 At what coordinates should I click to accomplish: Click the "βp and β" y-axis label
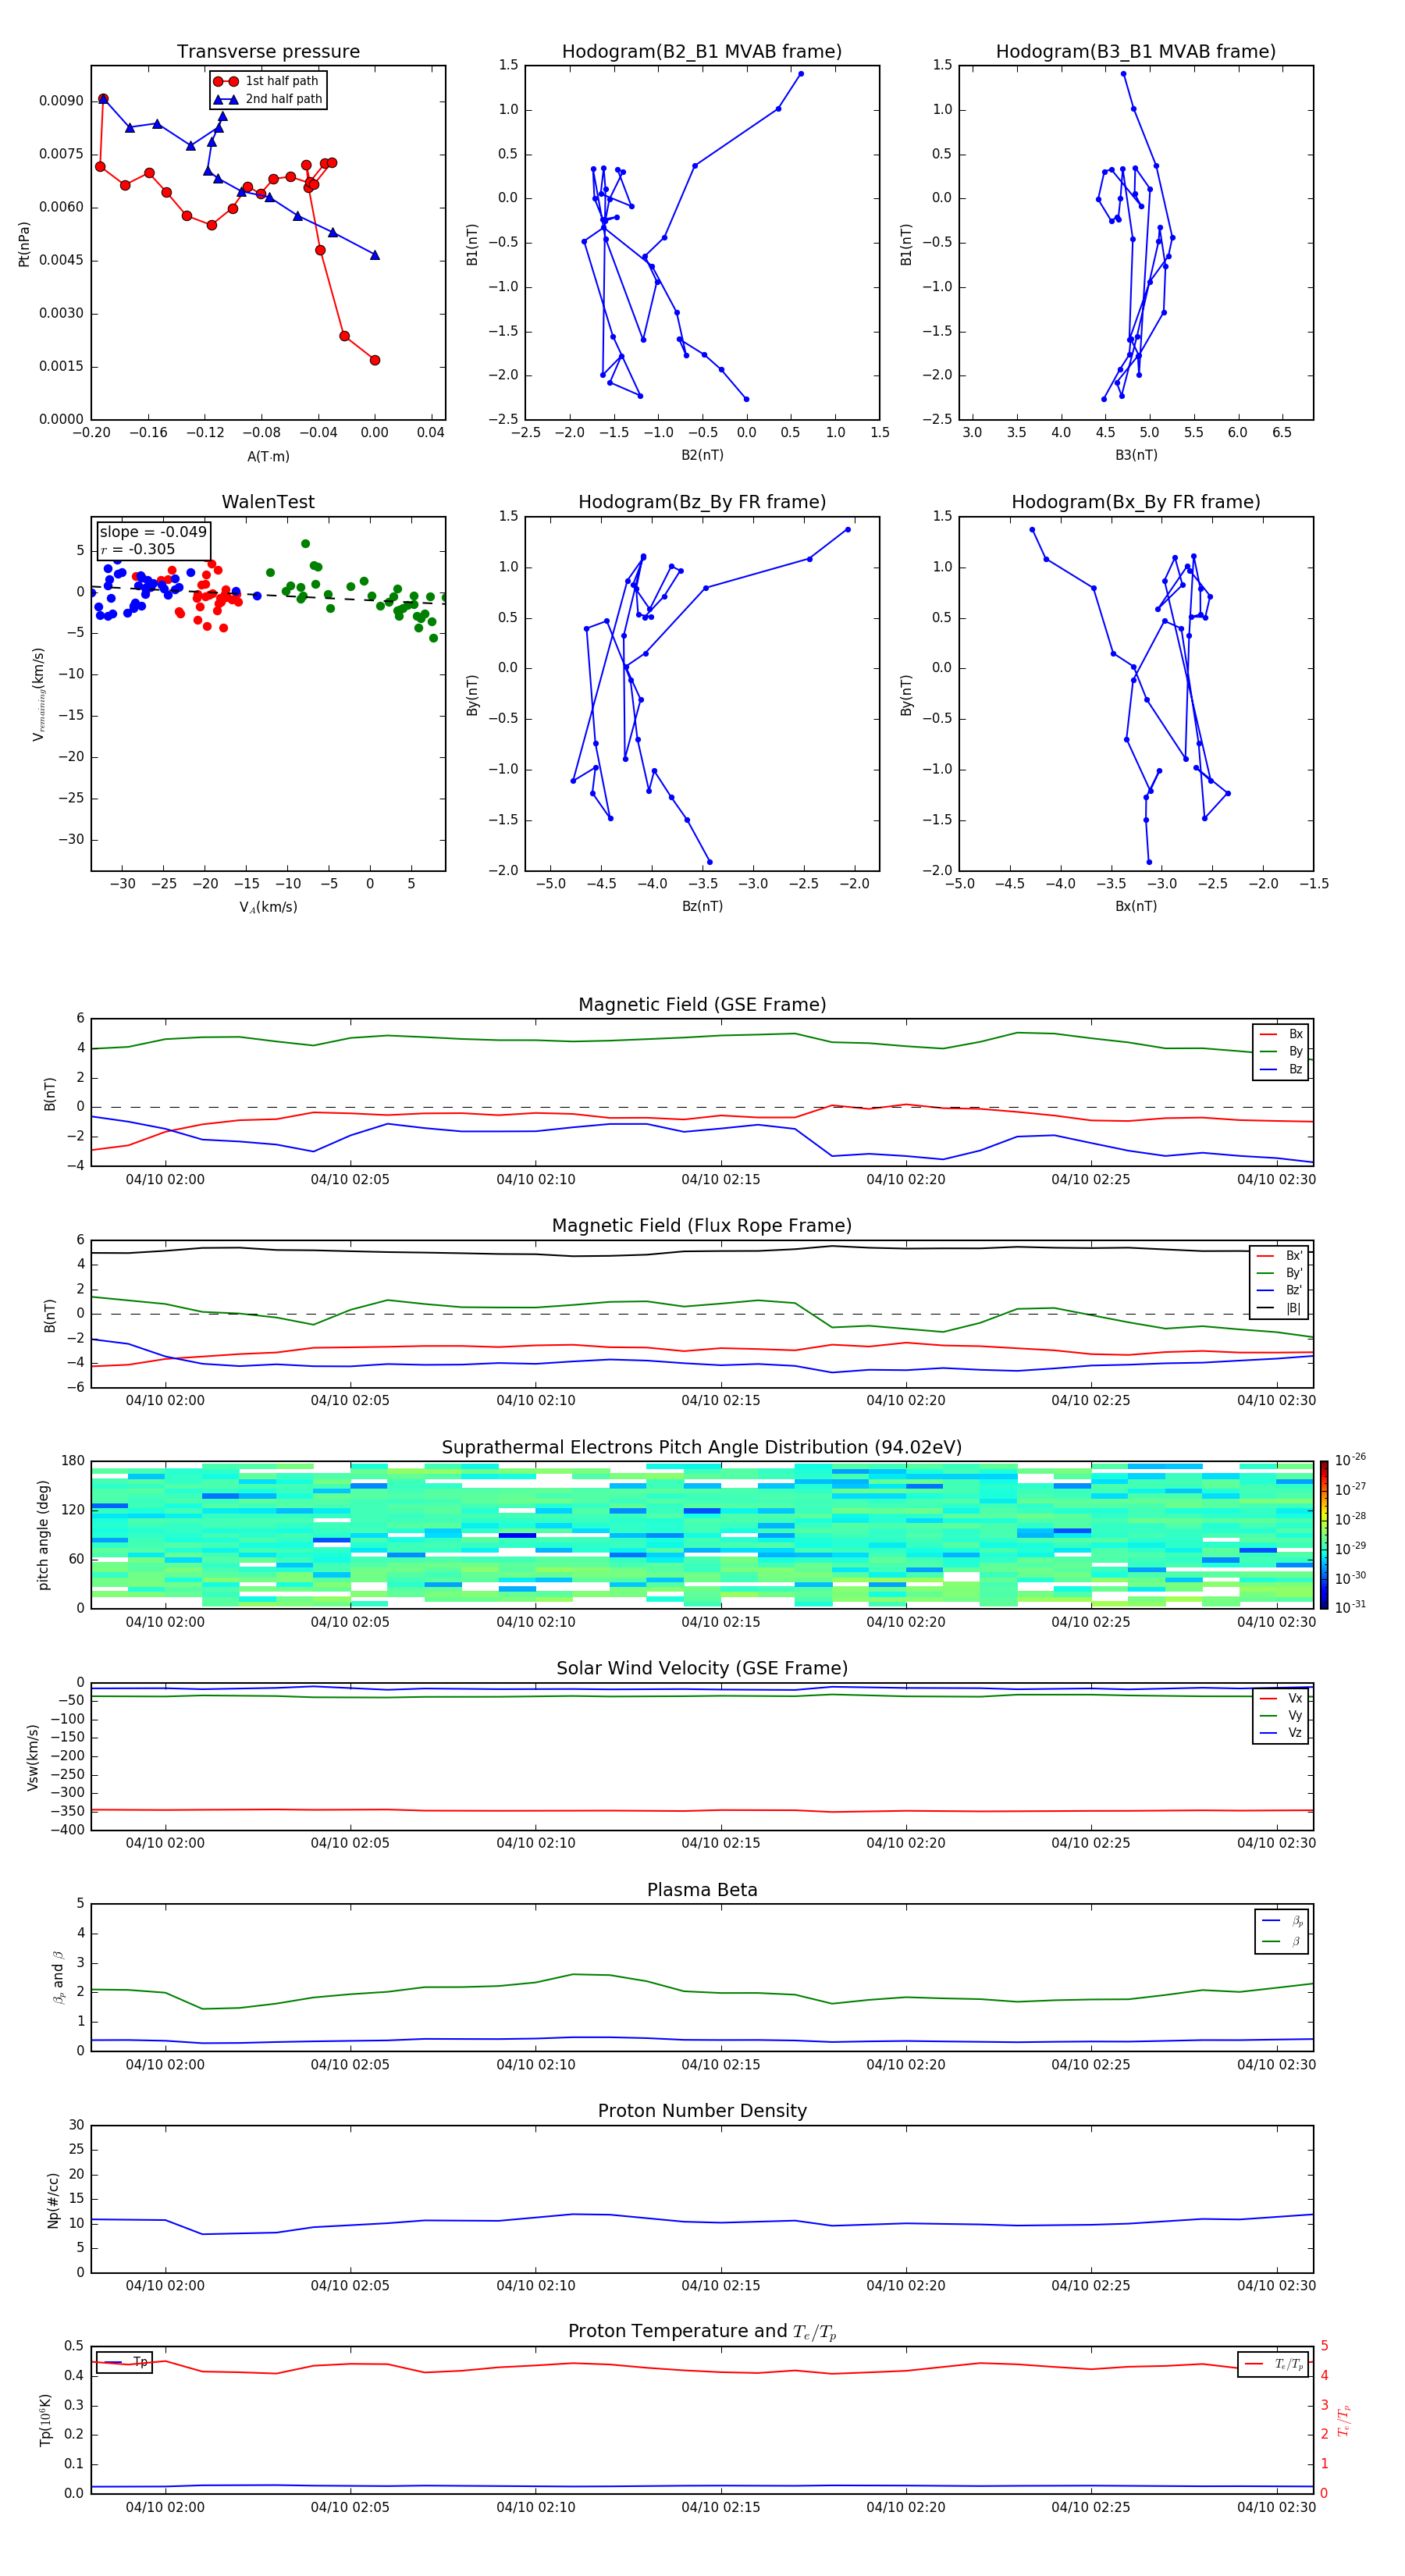pyautogui.click(x=58, y=1977)
